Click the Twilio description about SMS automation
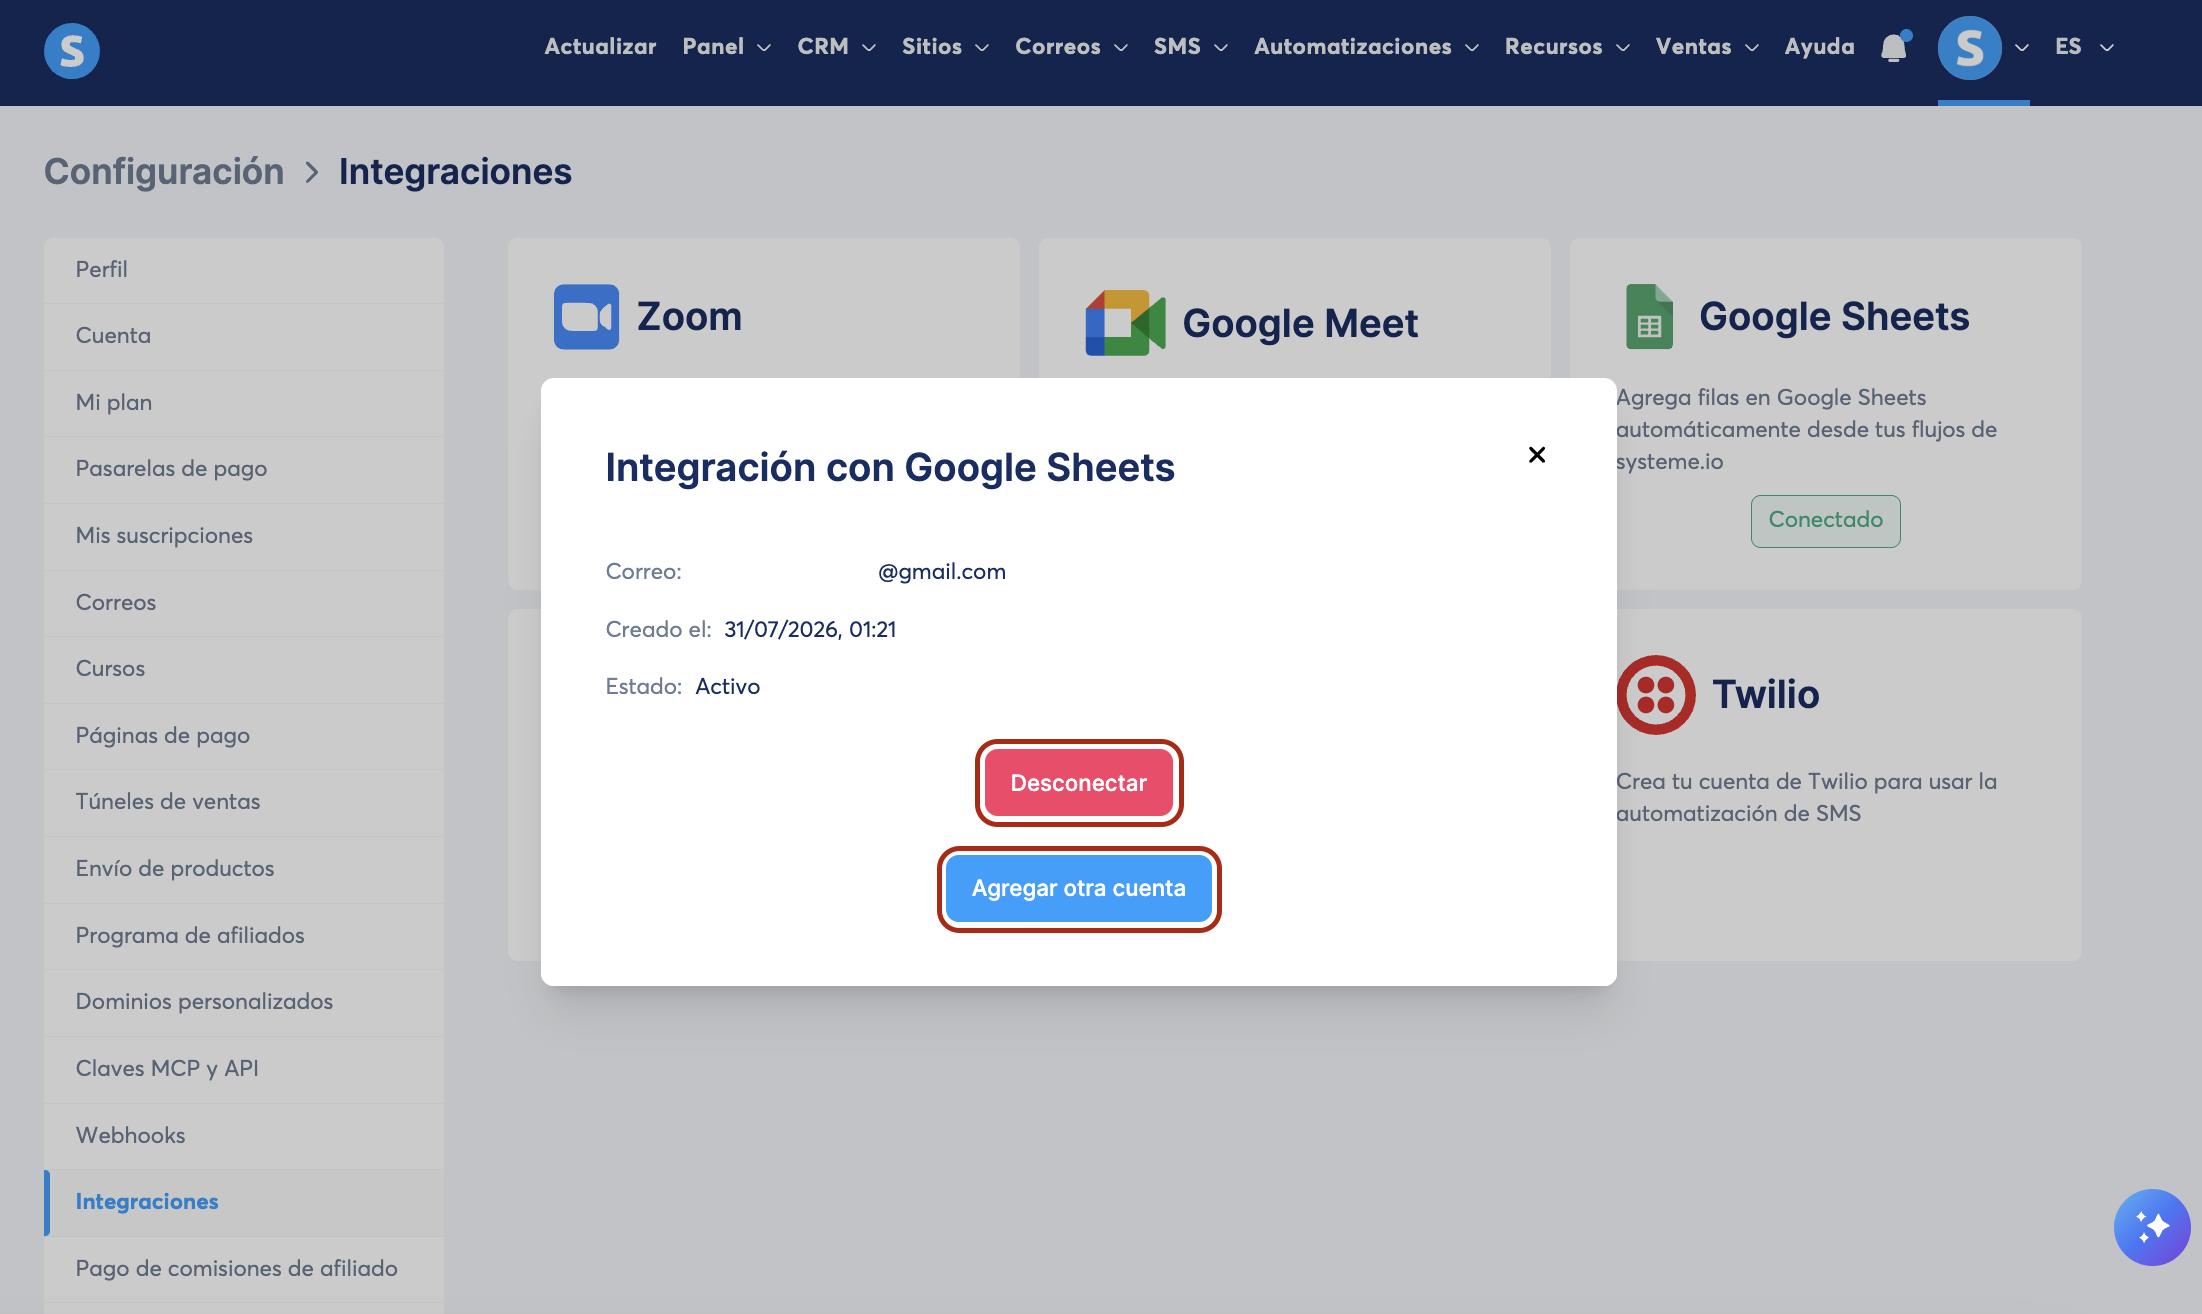The image size is (2202, 1314). [1806, 798]
